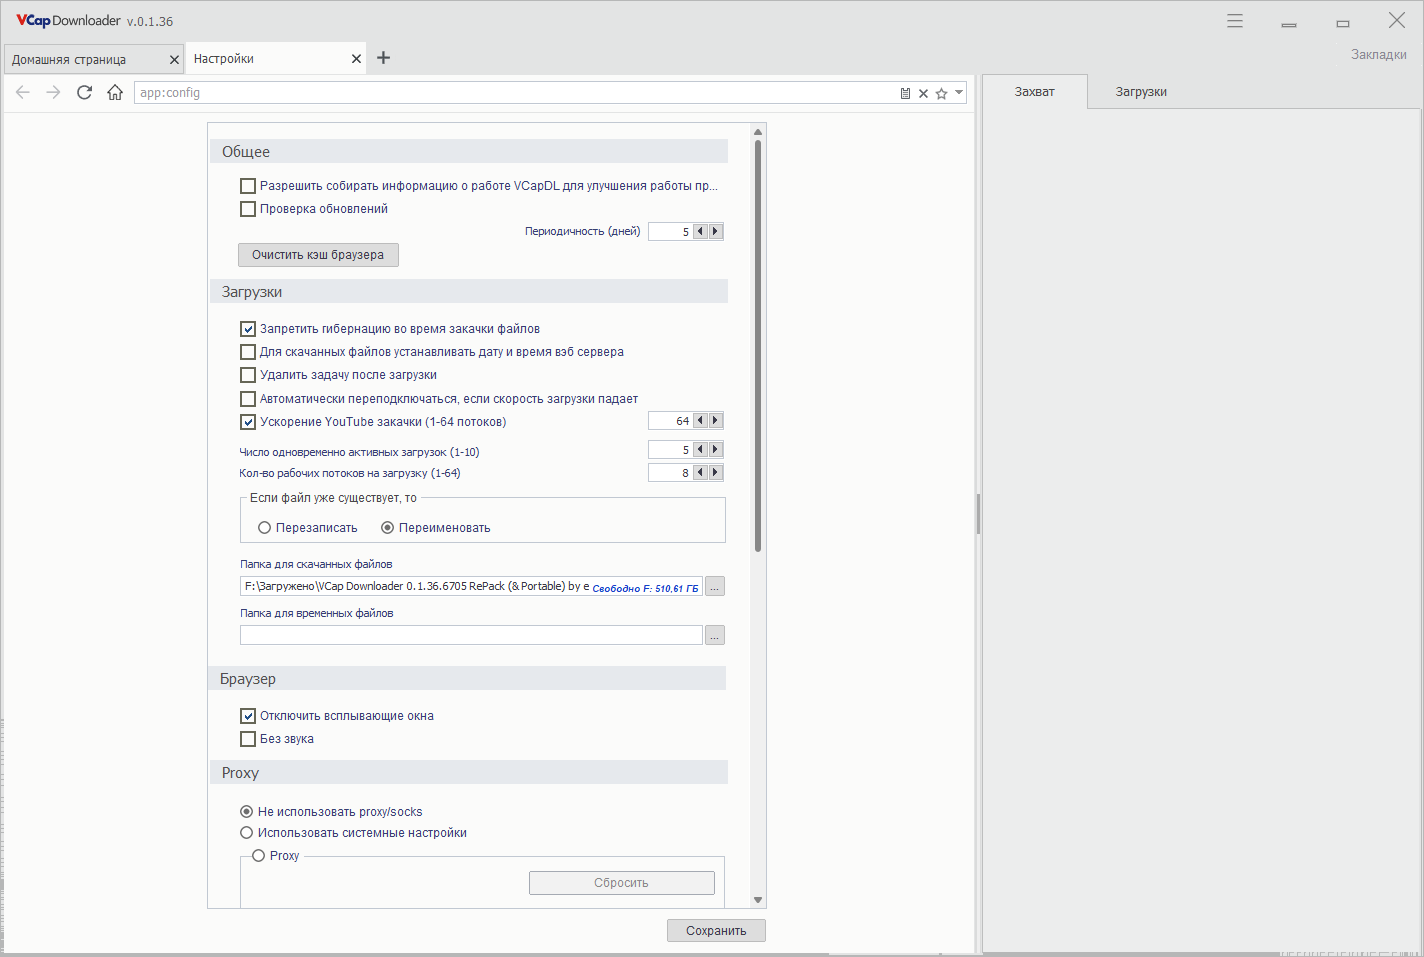The height and width of the screenshot is (957, 1424).
Task: Click the browser back arrow icon
Action: [23, 93]
